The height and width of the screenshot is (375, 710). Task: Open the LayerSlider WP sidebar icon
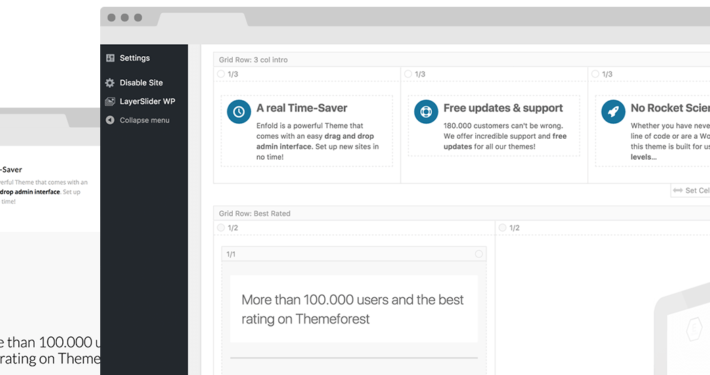(110, 101)
